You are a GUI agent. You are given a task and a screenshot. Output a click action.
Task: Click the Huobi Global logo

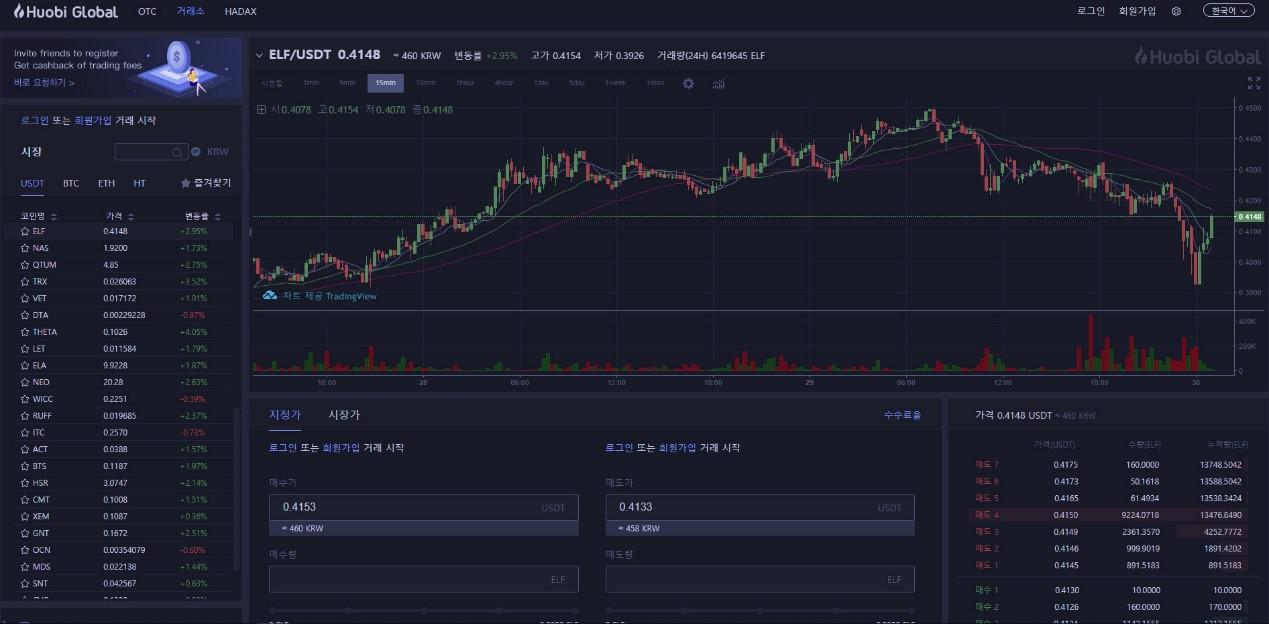pos(65,11)
